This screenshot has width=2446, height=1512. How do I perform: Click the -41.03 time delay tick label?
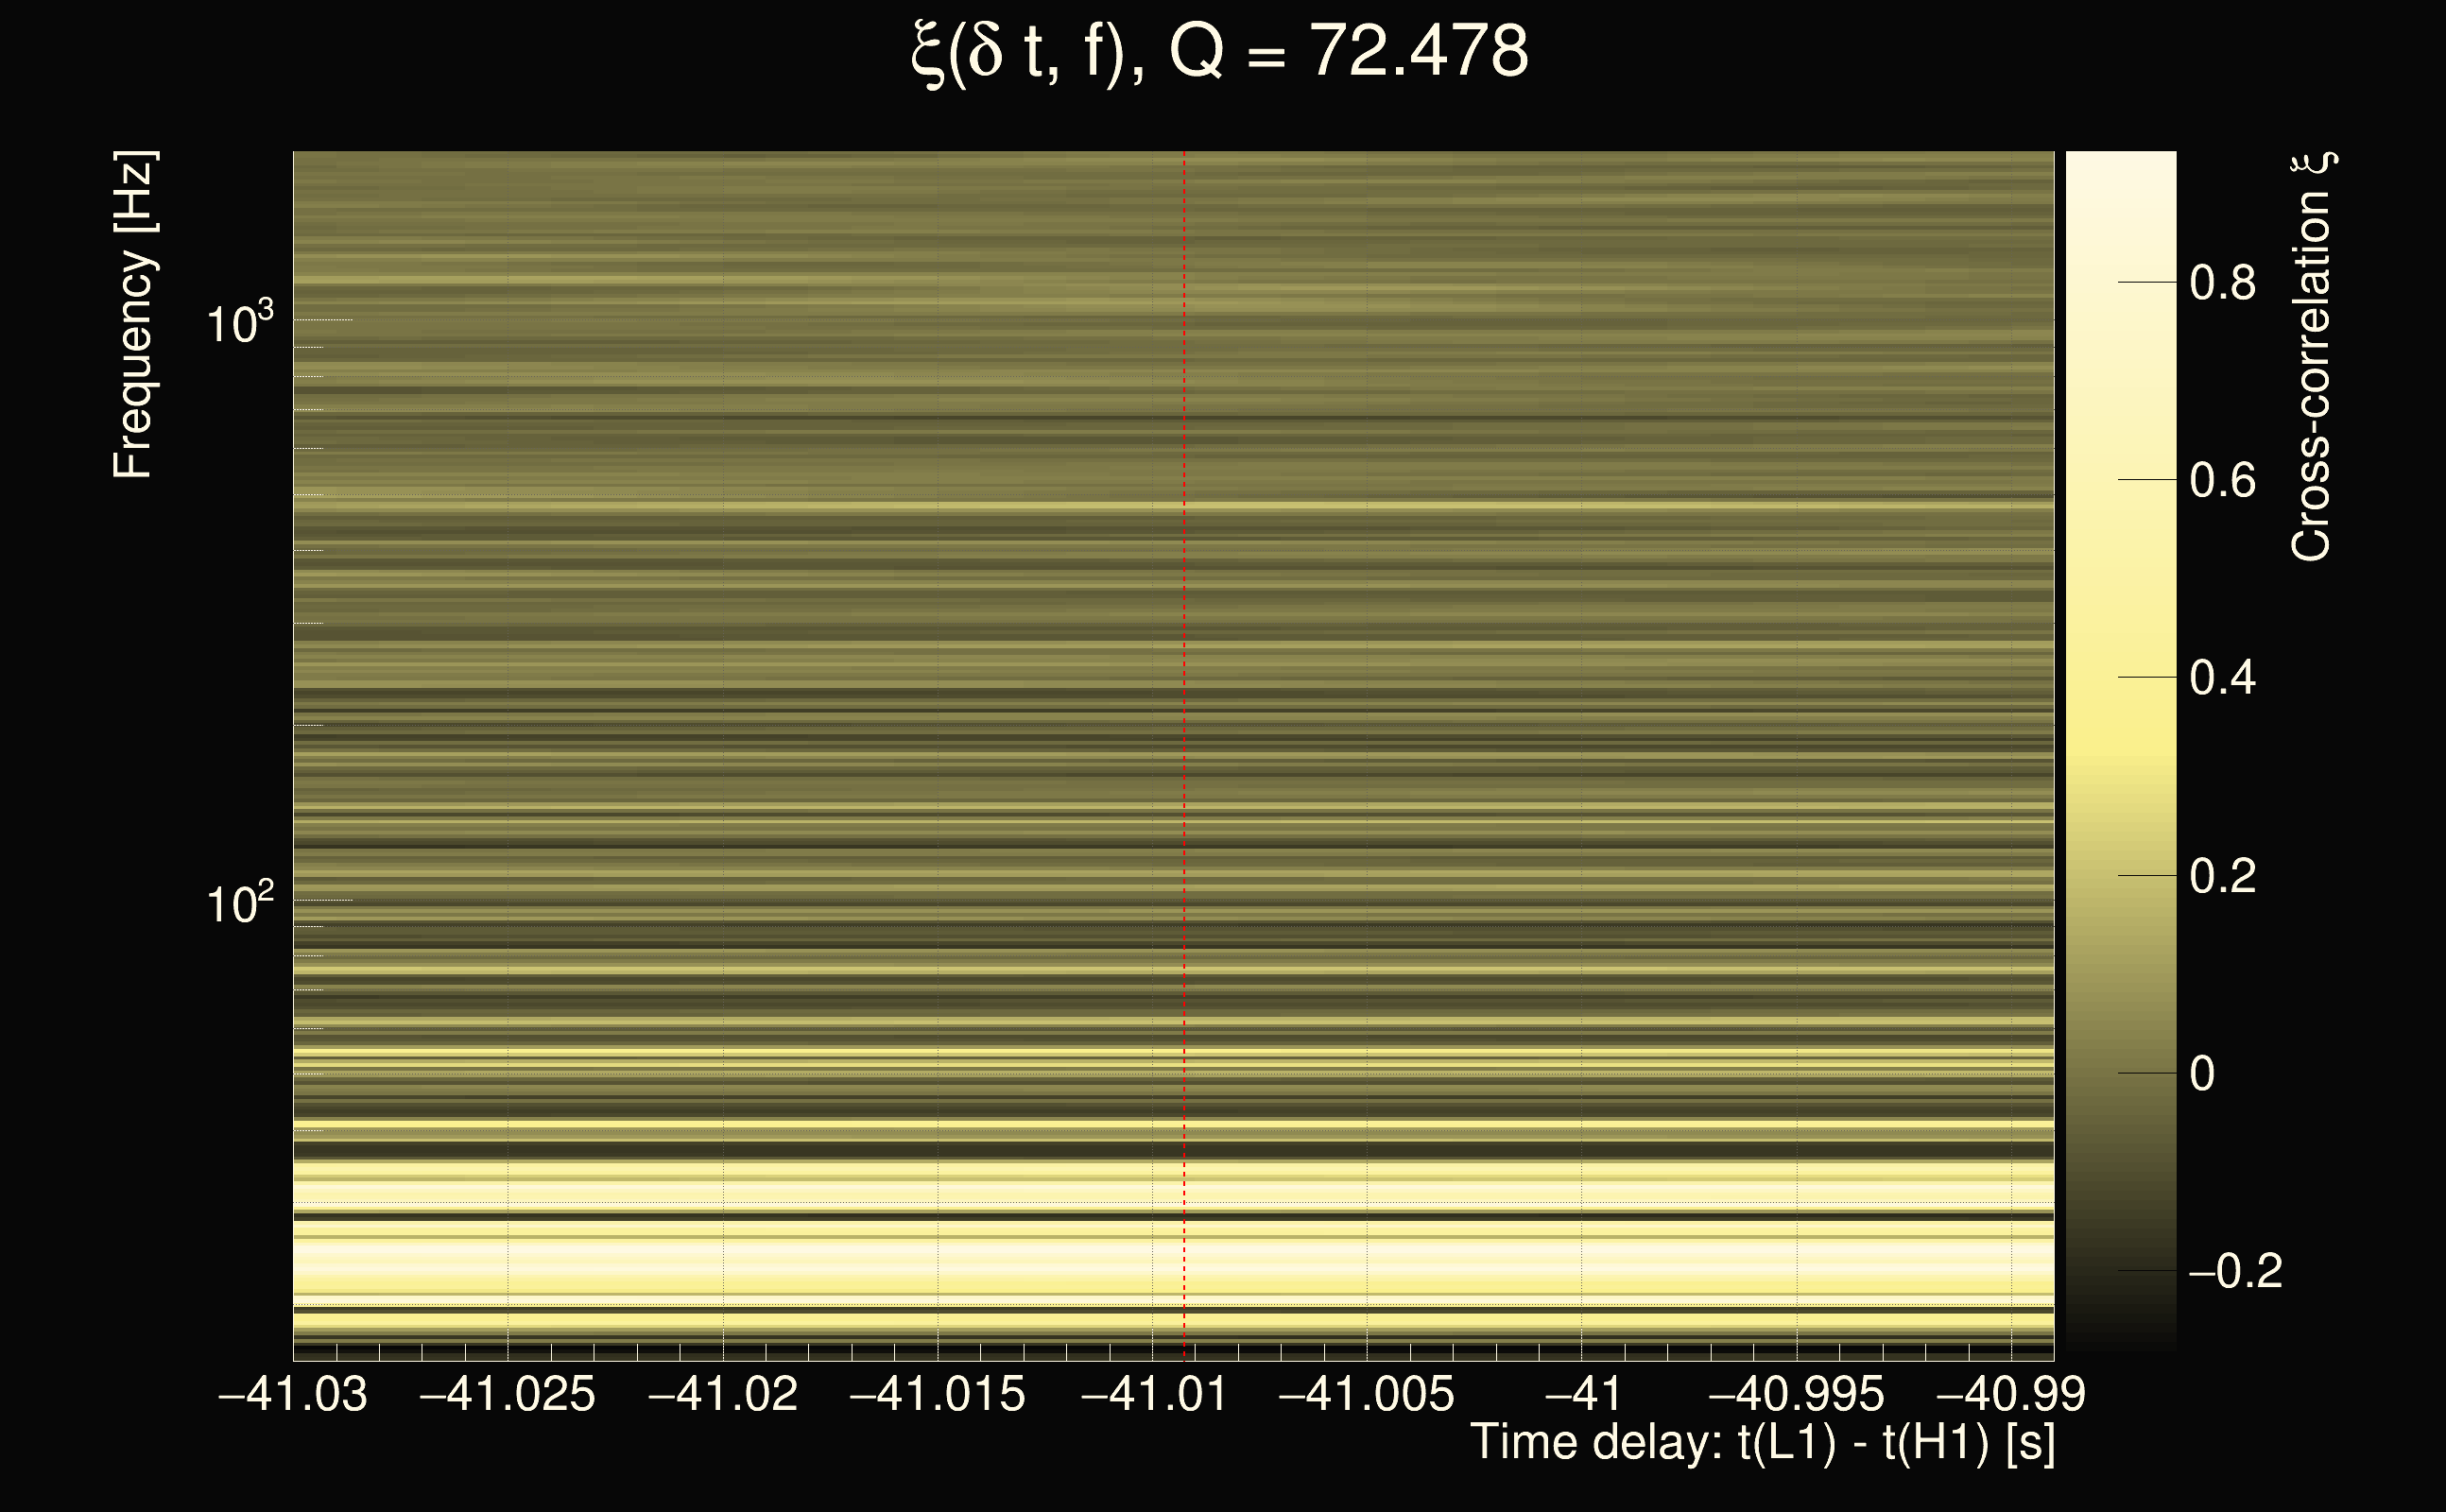293,1394
